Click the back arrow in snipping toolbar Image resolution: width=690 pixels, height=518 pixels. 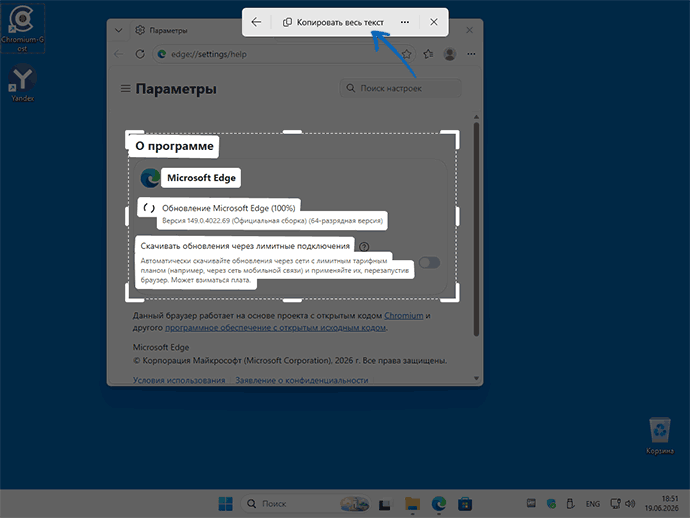(256, 22)
